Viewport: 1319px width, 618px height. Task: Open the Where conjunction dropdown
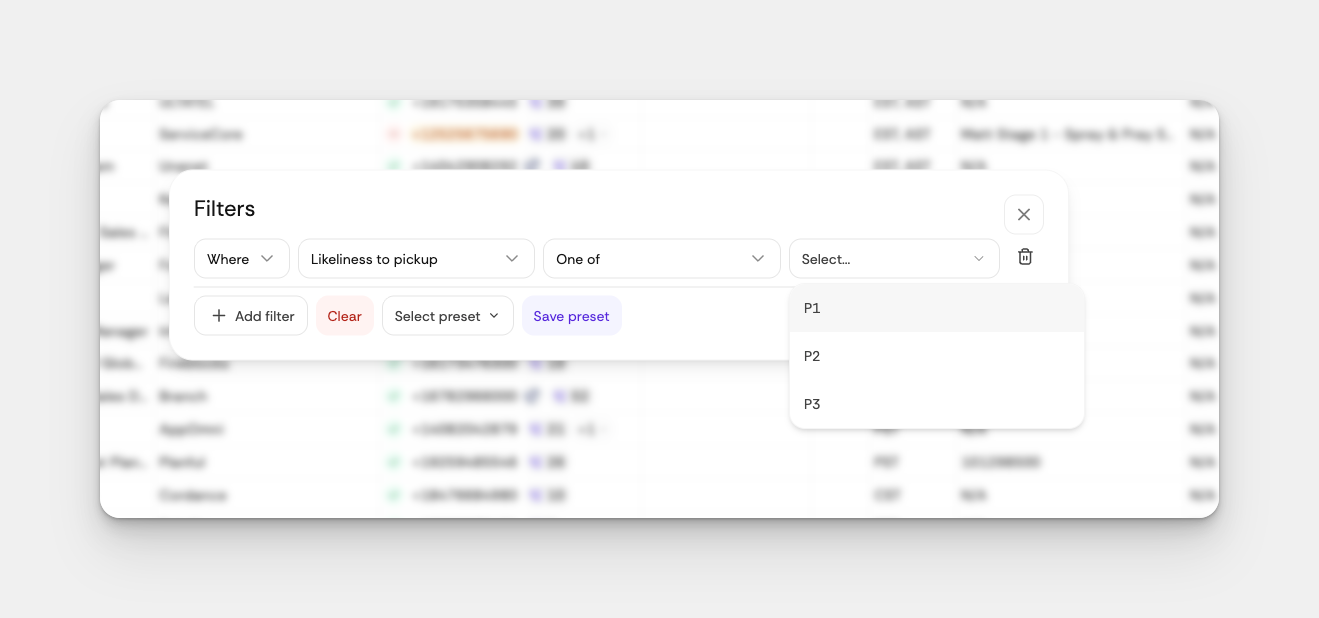pyautogui.click(x=241, y=259)
